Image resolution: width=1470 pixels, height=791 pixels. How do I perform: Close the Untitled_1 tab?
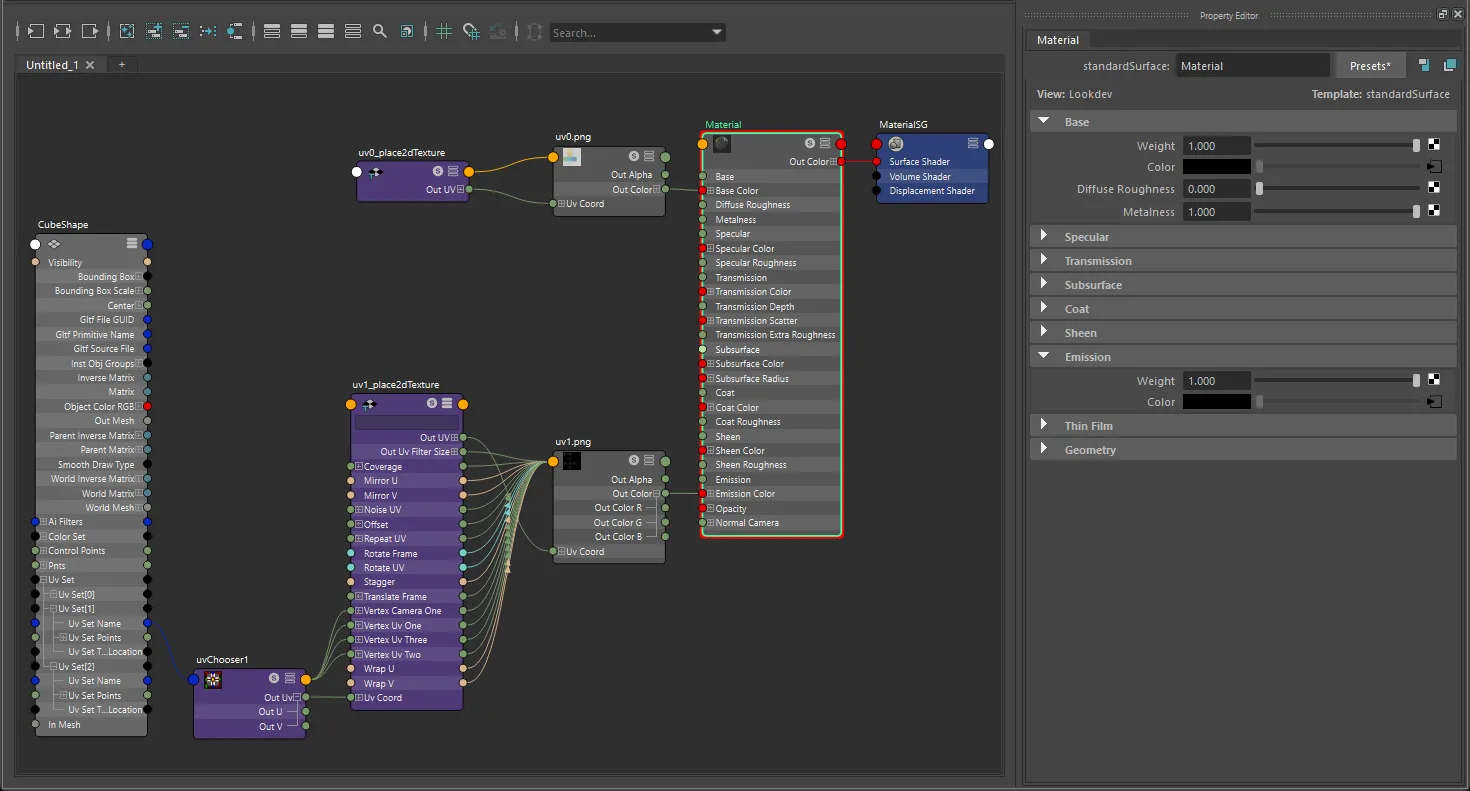[90, 65]
